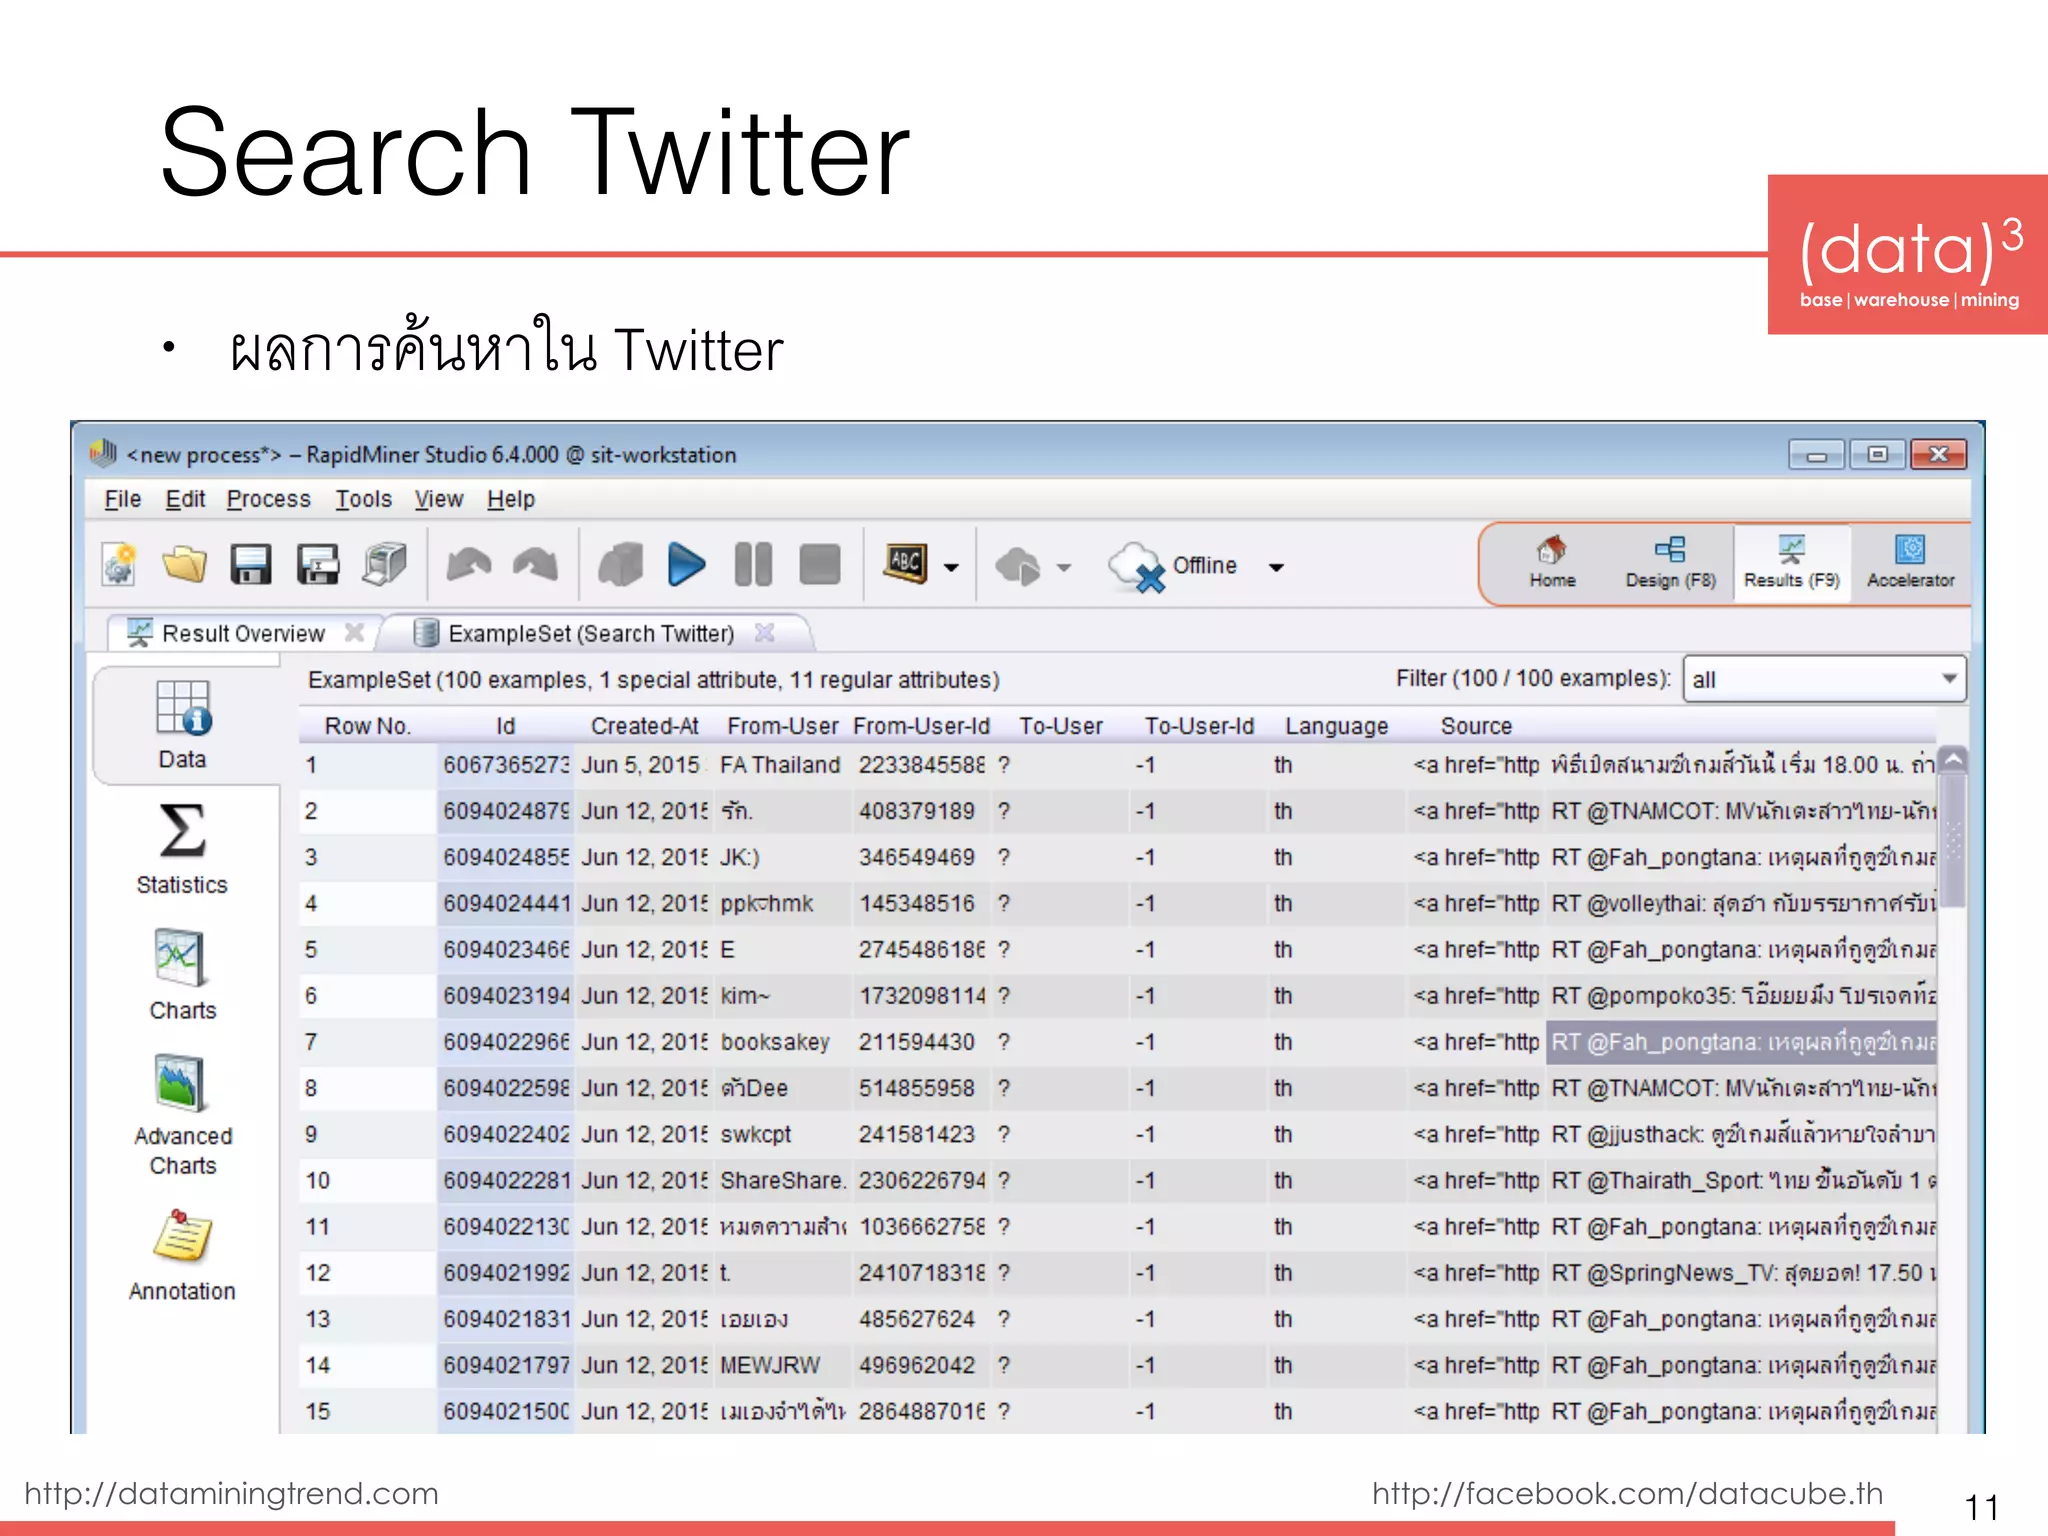This screenshot has width=2048, height=1536.
Task: Run the process with blue play button
Action: pos(686,564)
